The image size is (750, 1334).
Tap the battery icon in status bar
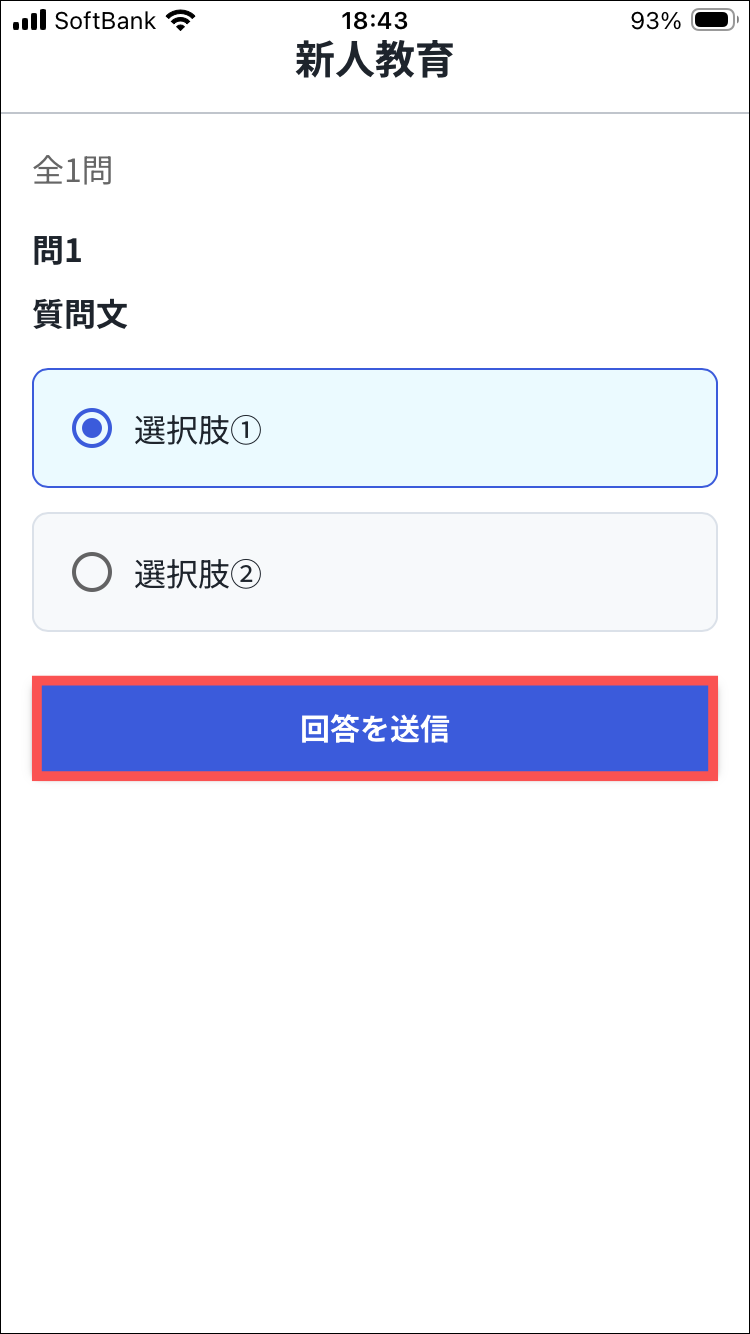[713, 20]
